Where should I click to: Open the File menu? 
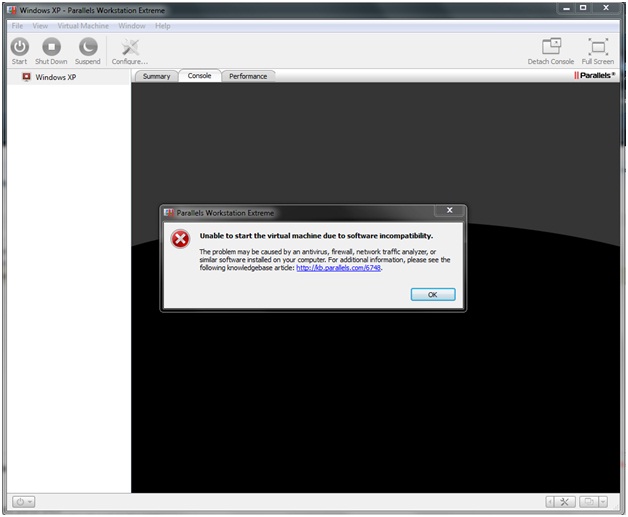17,26
